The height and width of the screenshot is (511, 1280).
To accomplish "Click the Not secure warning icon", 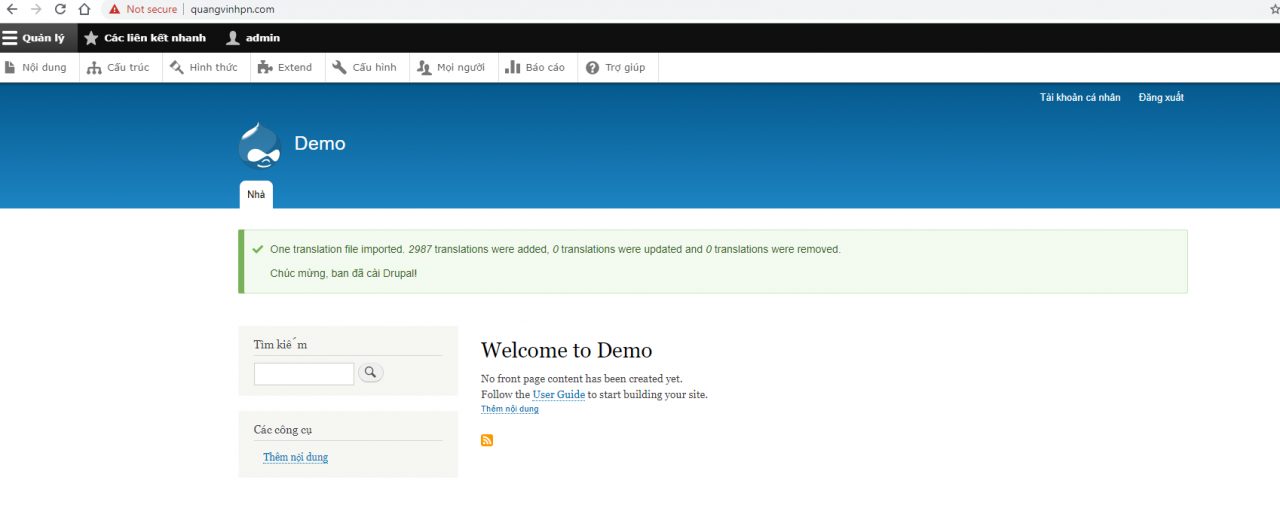I will 114,9.
